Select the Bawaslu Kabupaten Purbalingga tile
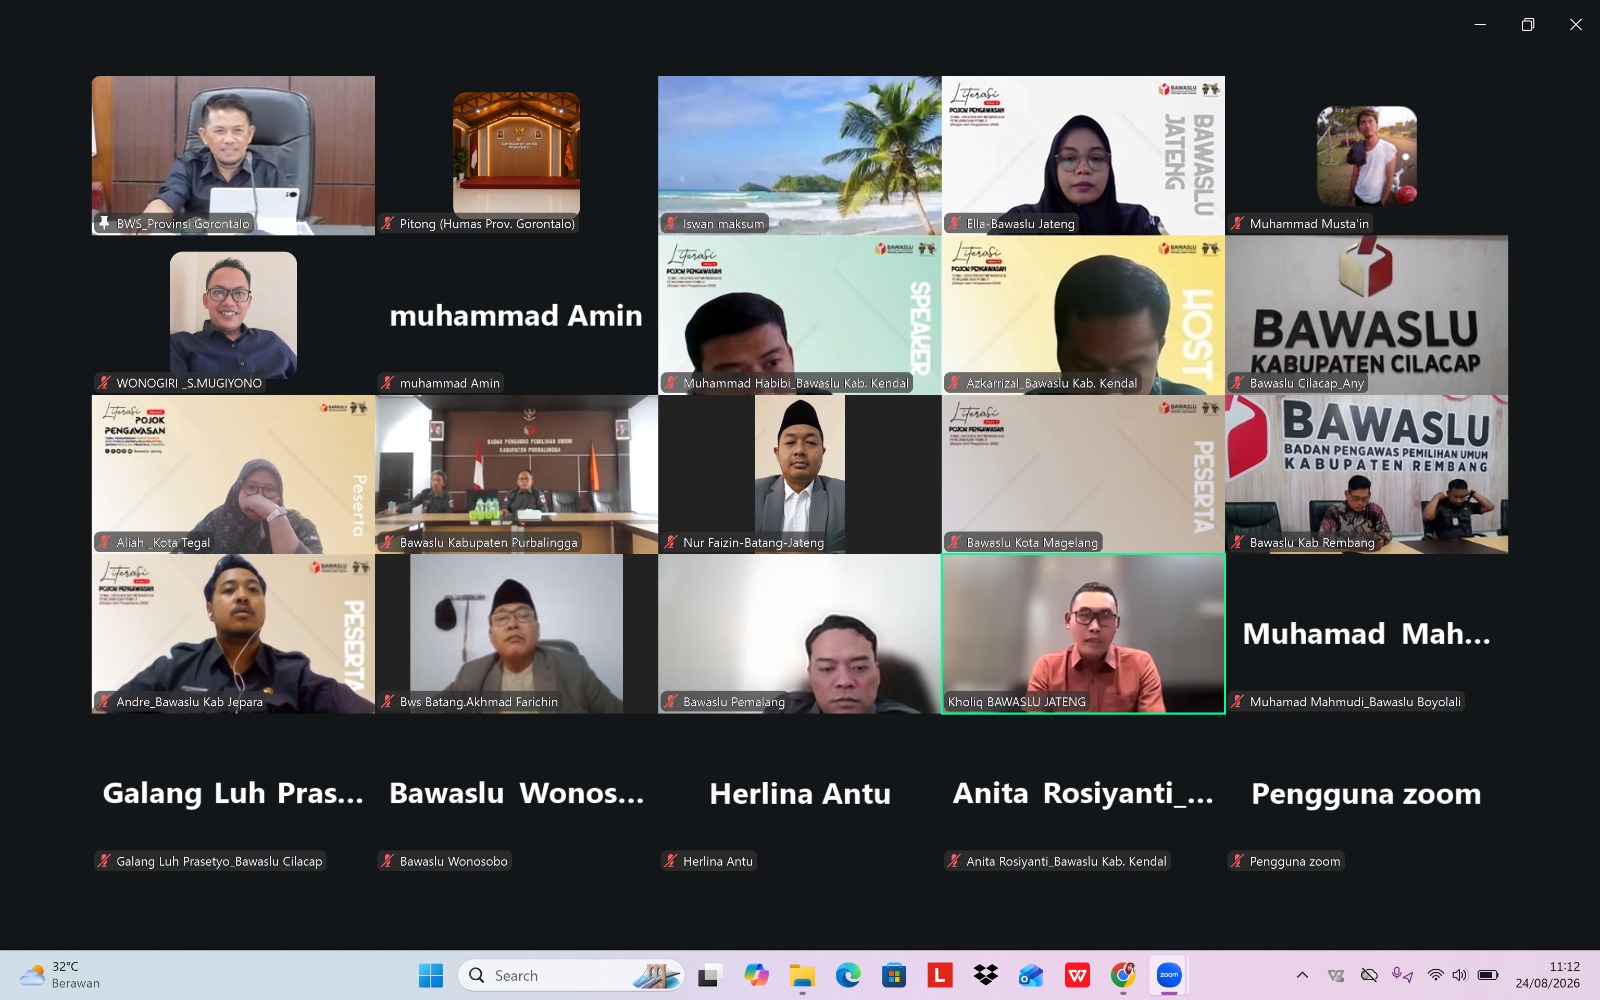This screenshot has width=1600, height=1000. 516,474
